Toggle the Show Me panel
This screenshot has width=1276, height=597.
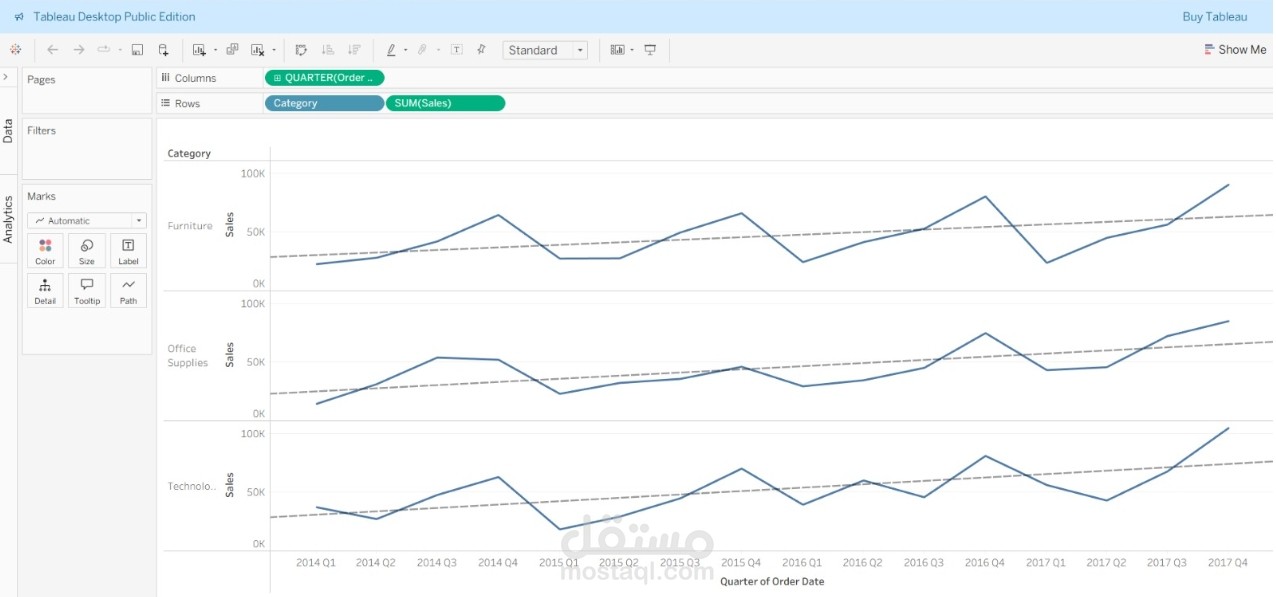(1235, 49)
